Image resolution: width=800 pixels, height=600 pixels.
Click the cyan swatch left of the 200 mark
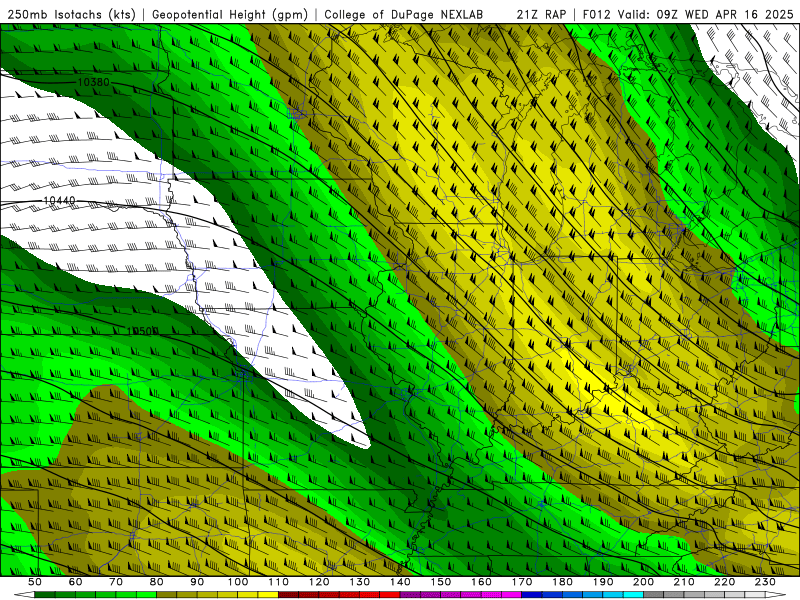click(634, 595)
